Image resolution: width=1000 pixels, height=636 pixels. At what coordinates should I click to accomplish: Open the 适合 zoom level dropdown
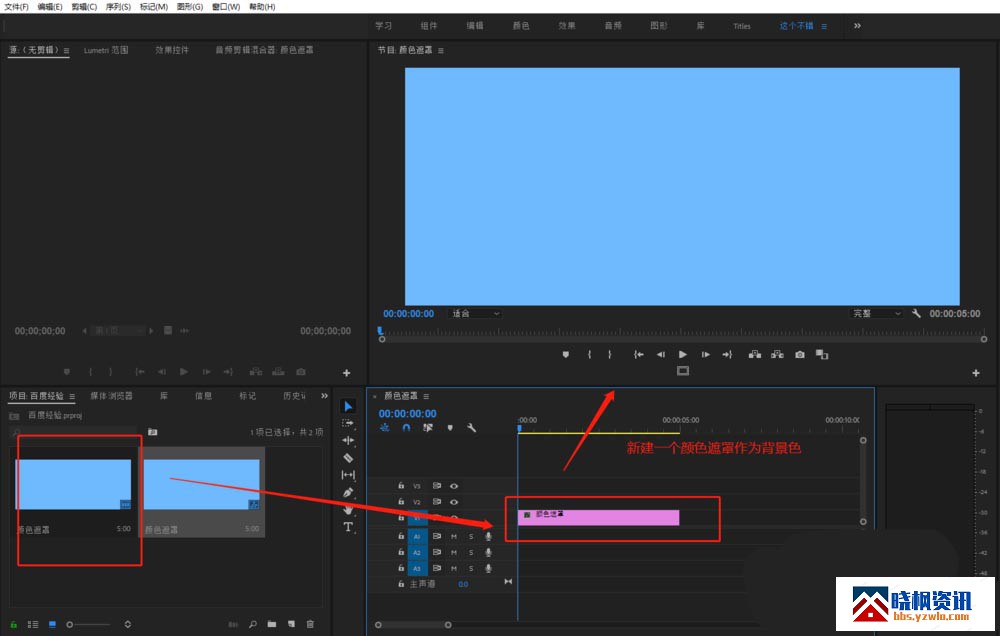475,313
